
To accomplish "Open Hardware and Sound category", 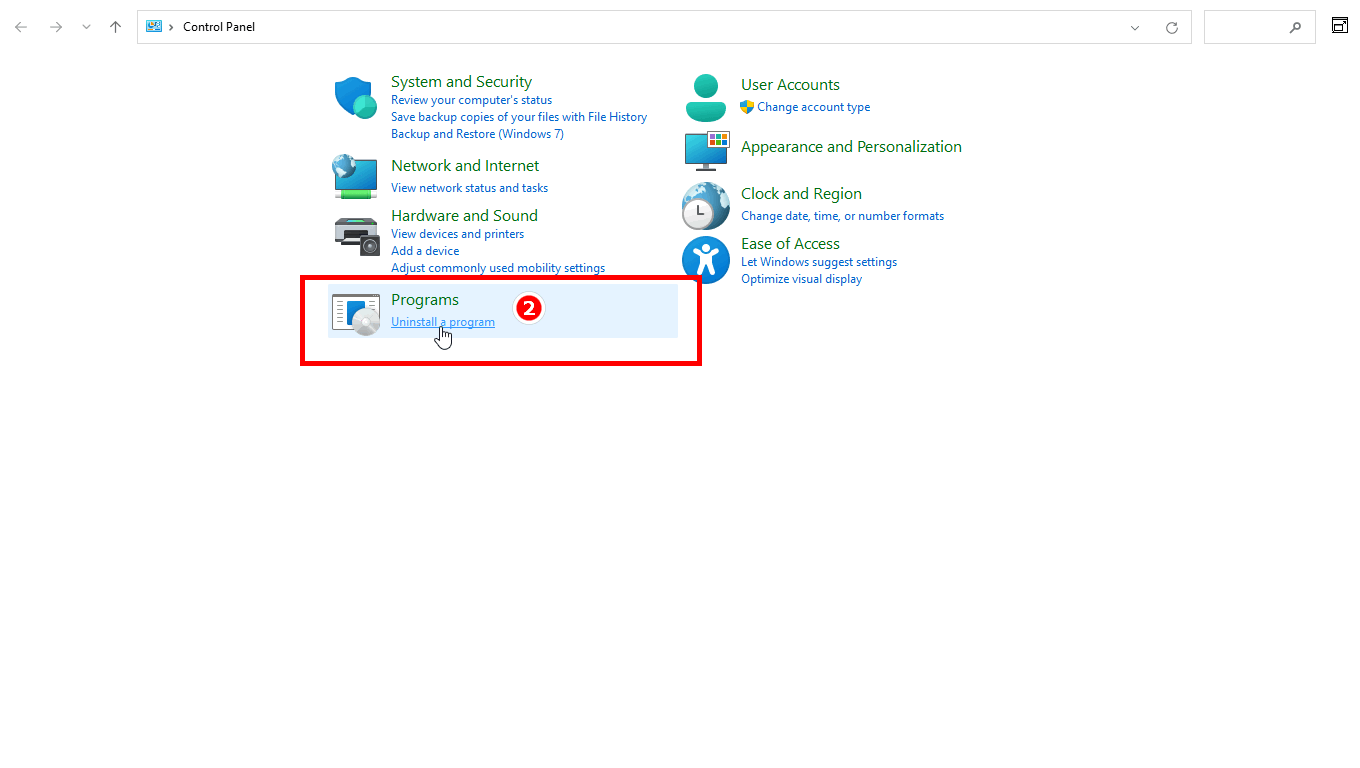I will click(x=464, y=216).
